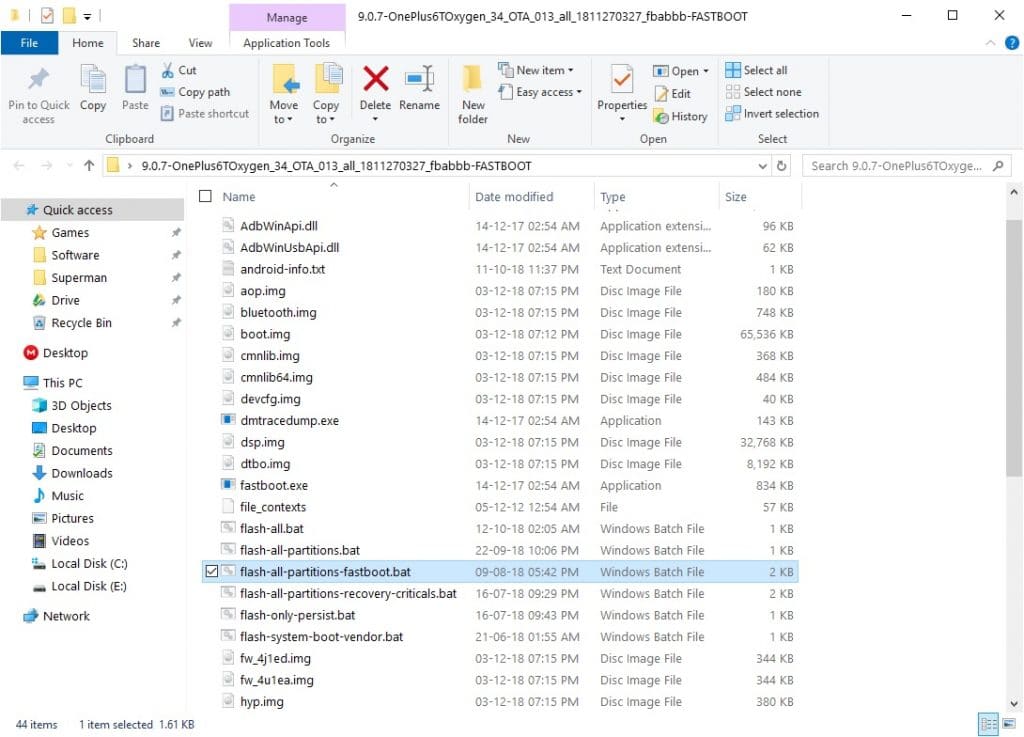The height and width of the screenshot is (737, 1024).
Task: Expand the Properties dropdown arrow
Action: pyautogui.click(x=622, y=119)
